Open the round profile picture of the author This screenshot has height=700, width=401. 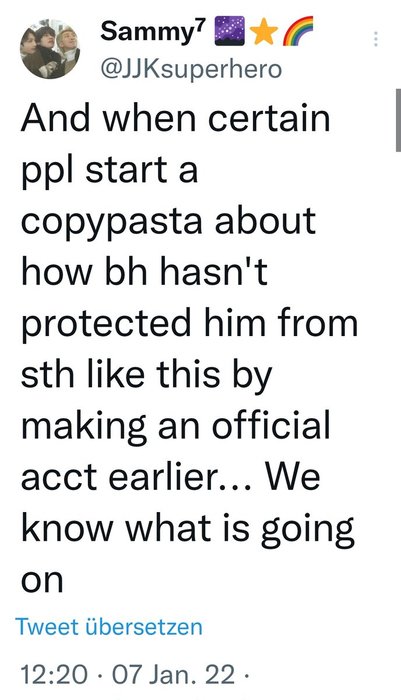(50, 49)
